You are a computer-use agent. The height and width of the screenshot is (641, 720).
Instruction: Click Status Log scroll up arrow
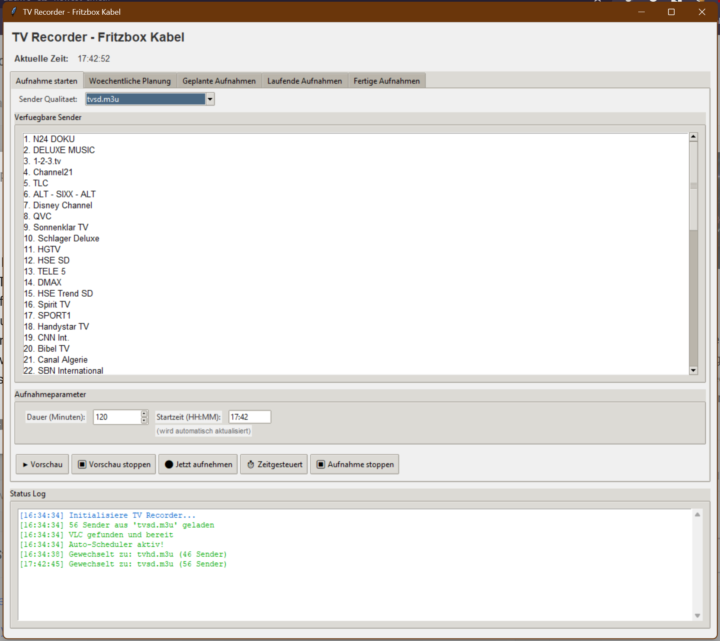[x=697, y=515]
